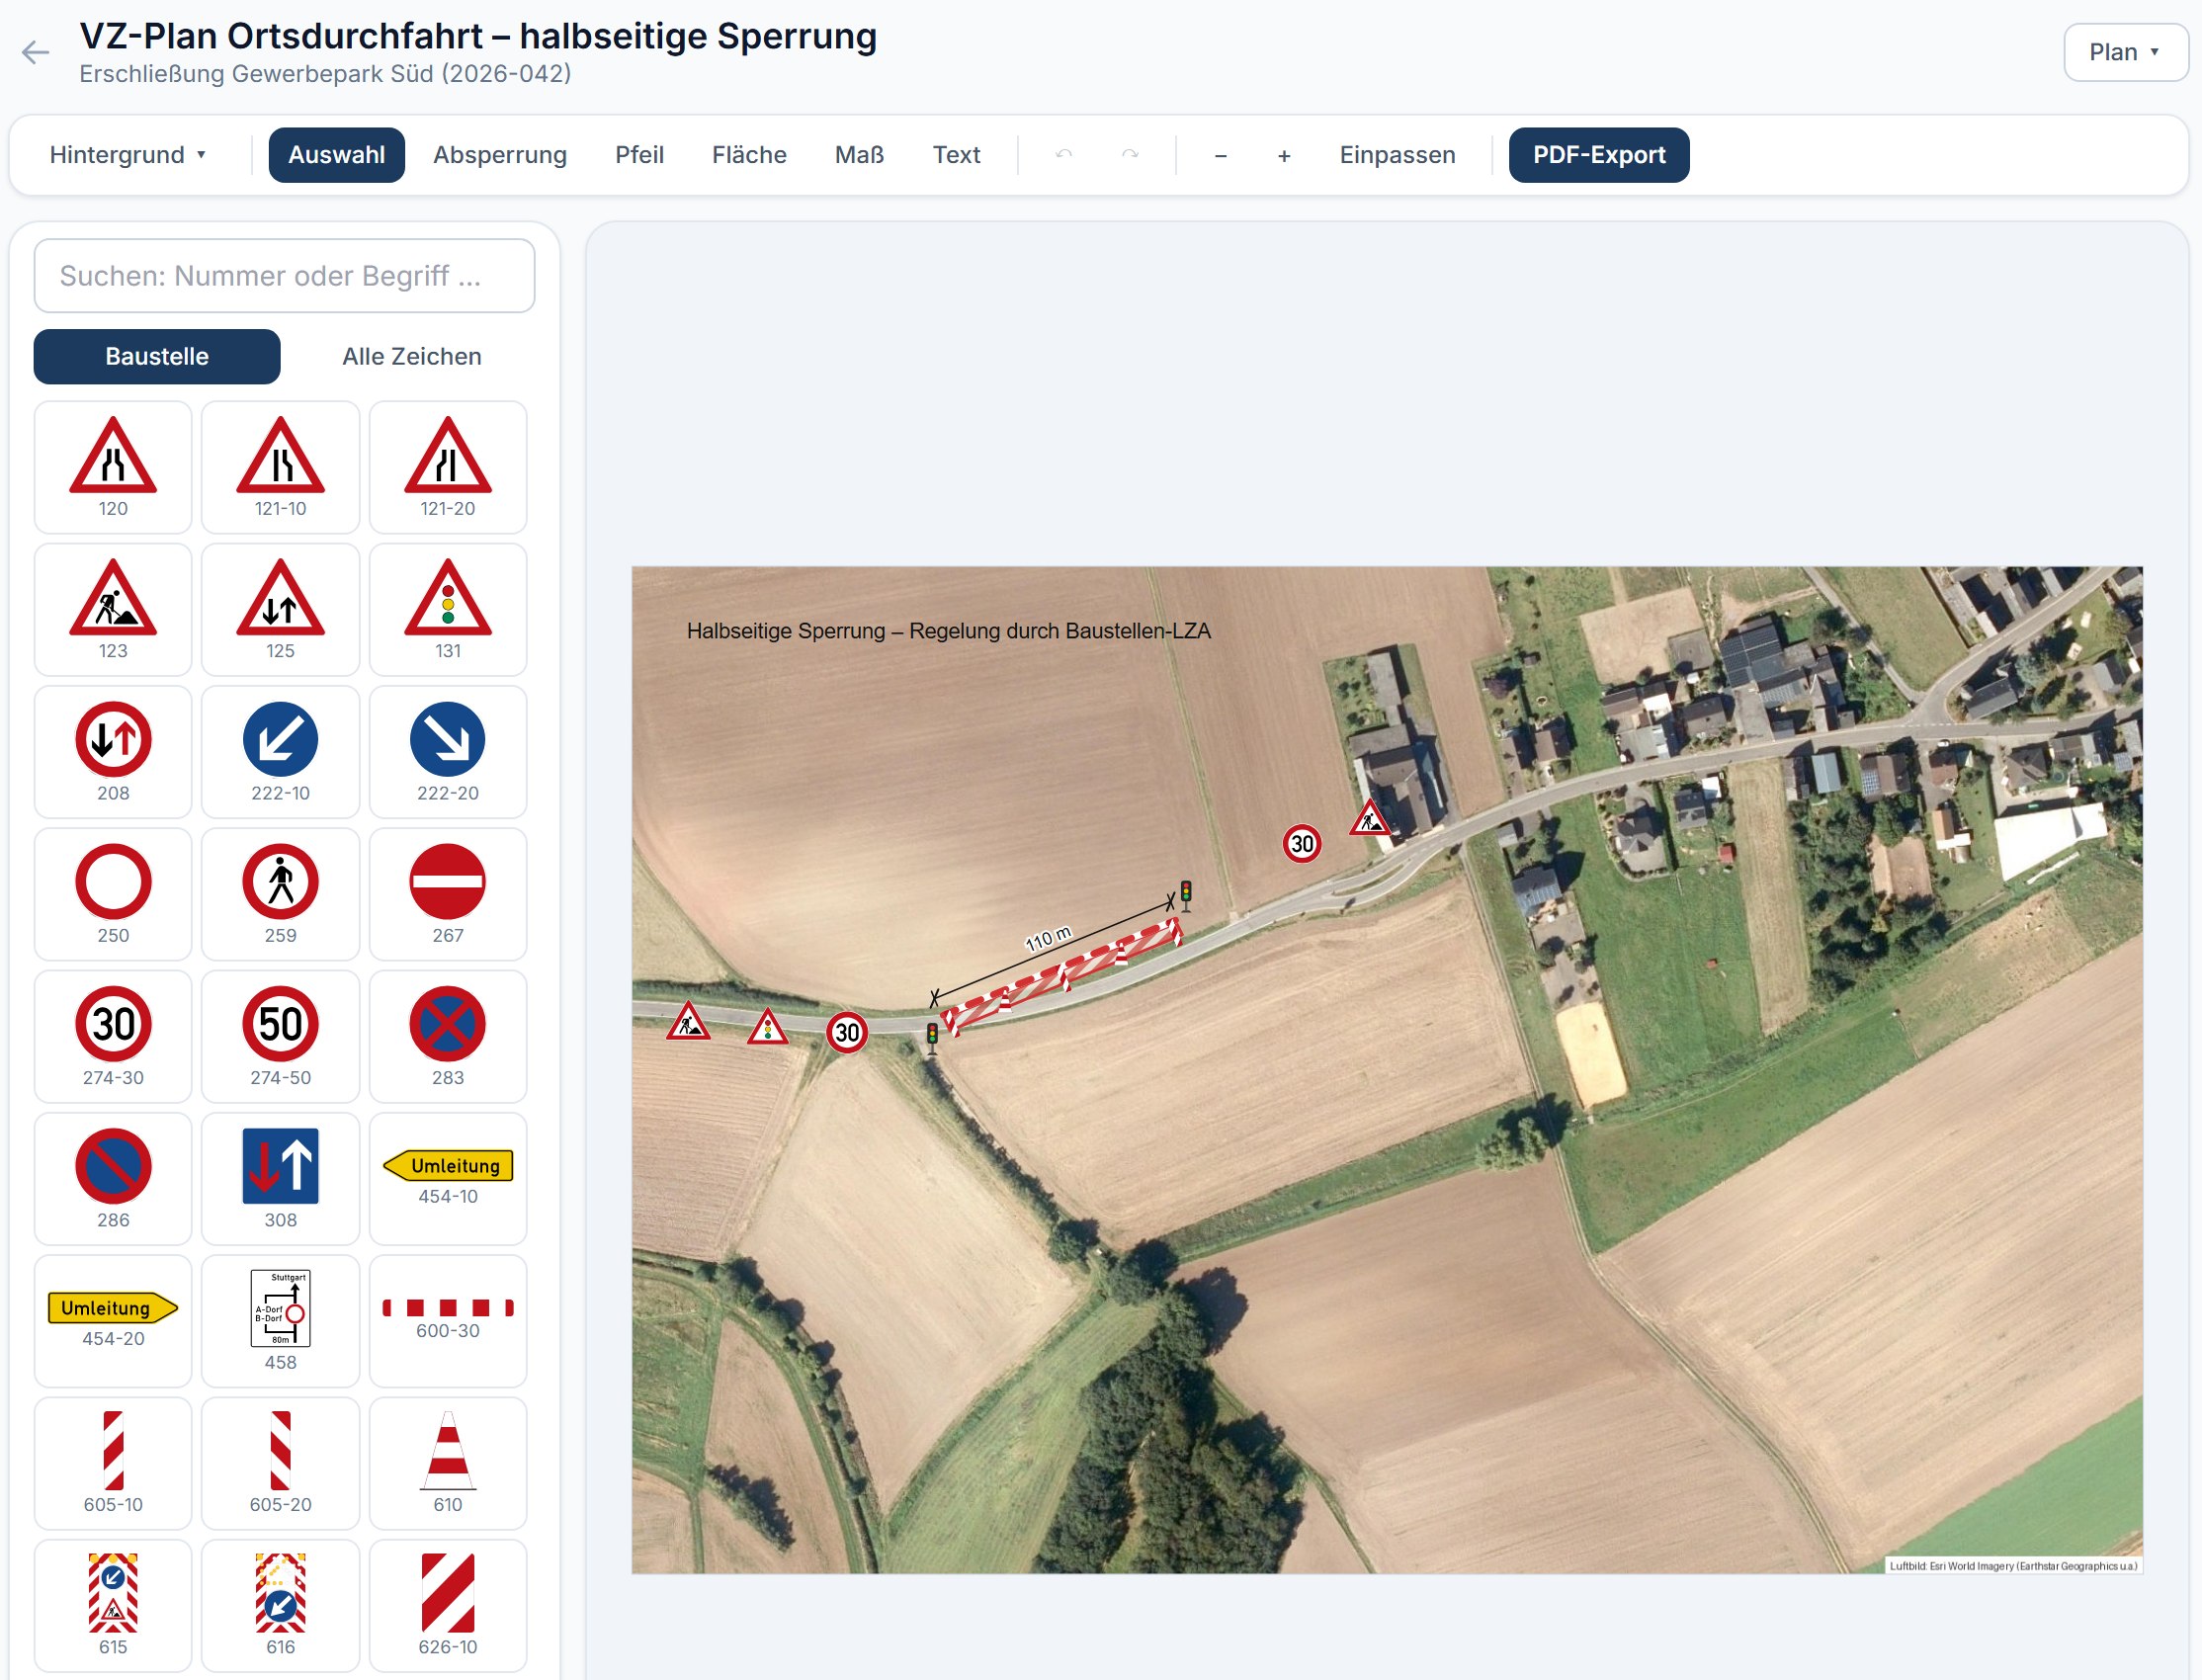This screenshot has height=1680, width=2202.
Task: Select priority to oncoming sign 208
Action: coord(113,752)
